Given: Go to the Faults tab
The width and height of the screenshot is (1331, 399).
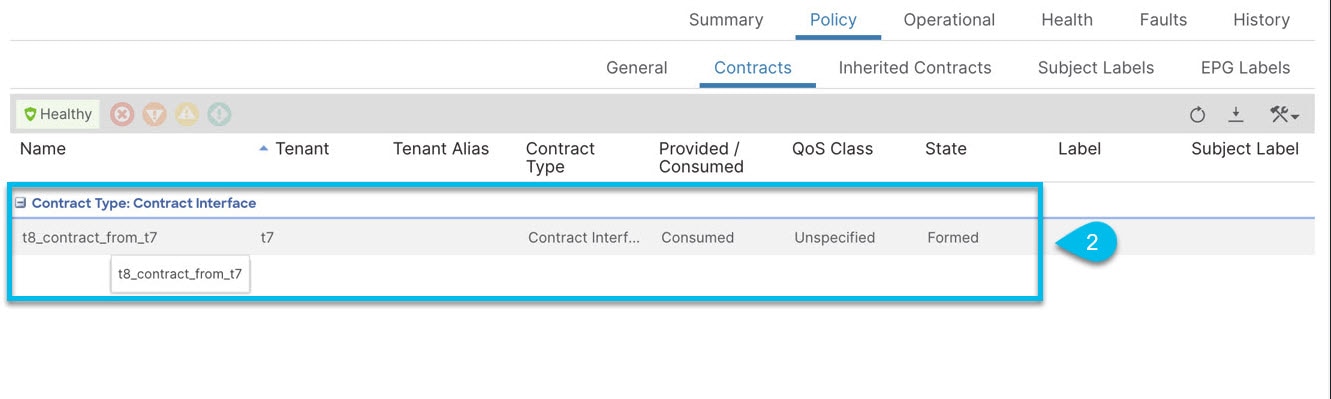Looking at the screenshot, I should [1163, 20].
